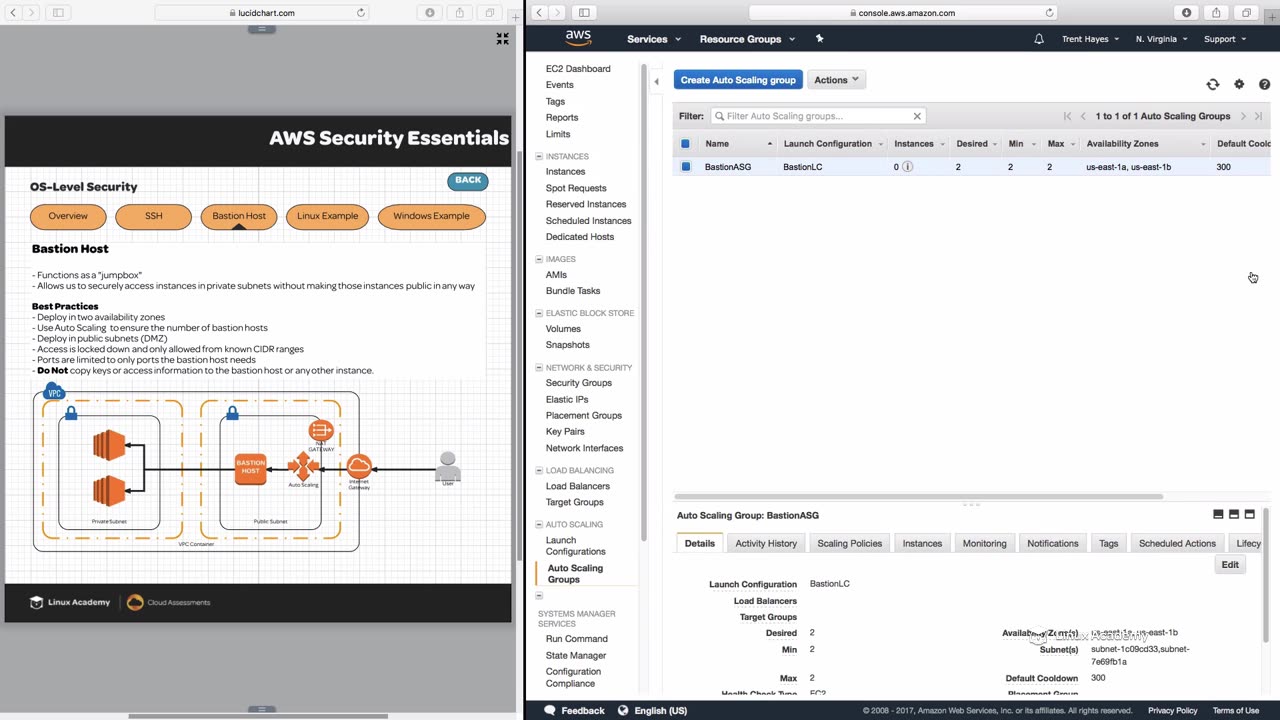The image size is (1280, 720).
Task: Switch to the Activity History tab
Action: (x=766, y=543)
